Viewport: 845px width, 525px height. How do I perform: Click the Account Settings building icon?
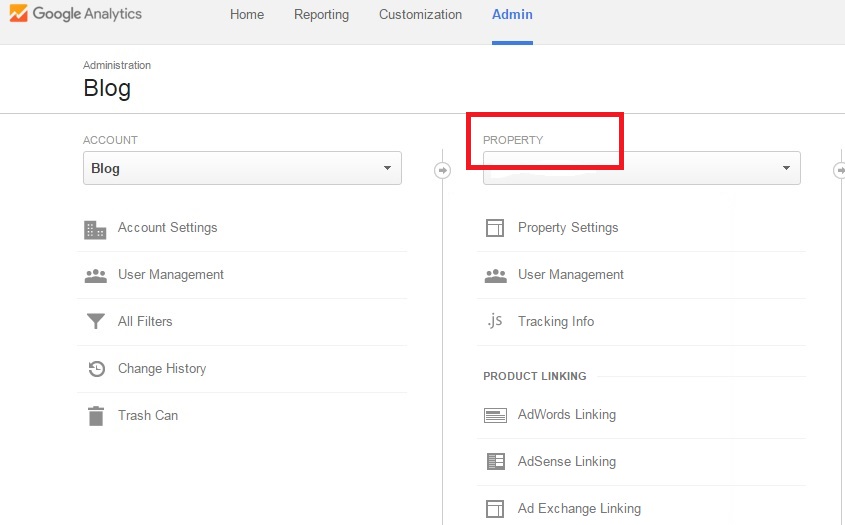pos(95,229)
